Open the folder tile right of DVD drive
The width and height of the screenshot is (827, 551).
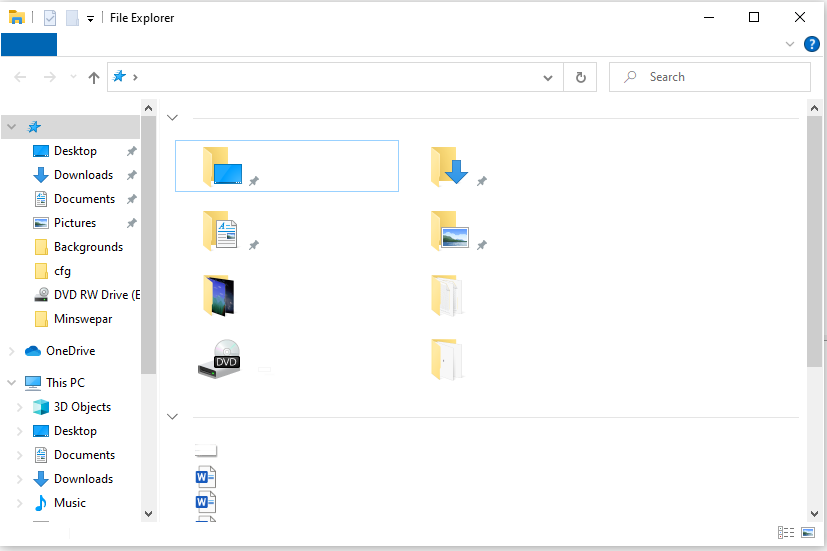click(x=447, y=359)
